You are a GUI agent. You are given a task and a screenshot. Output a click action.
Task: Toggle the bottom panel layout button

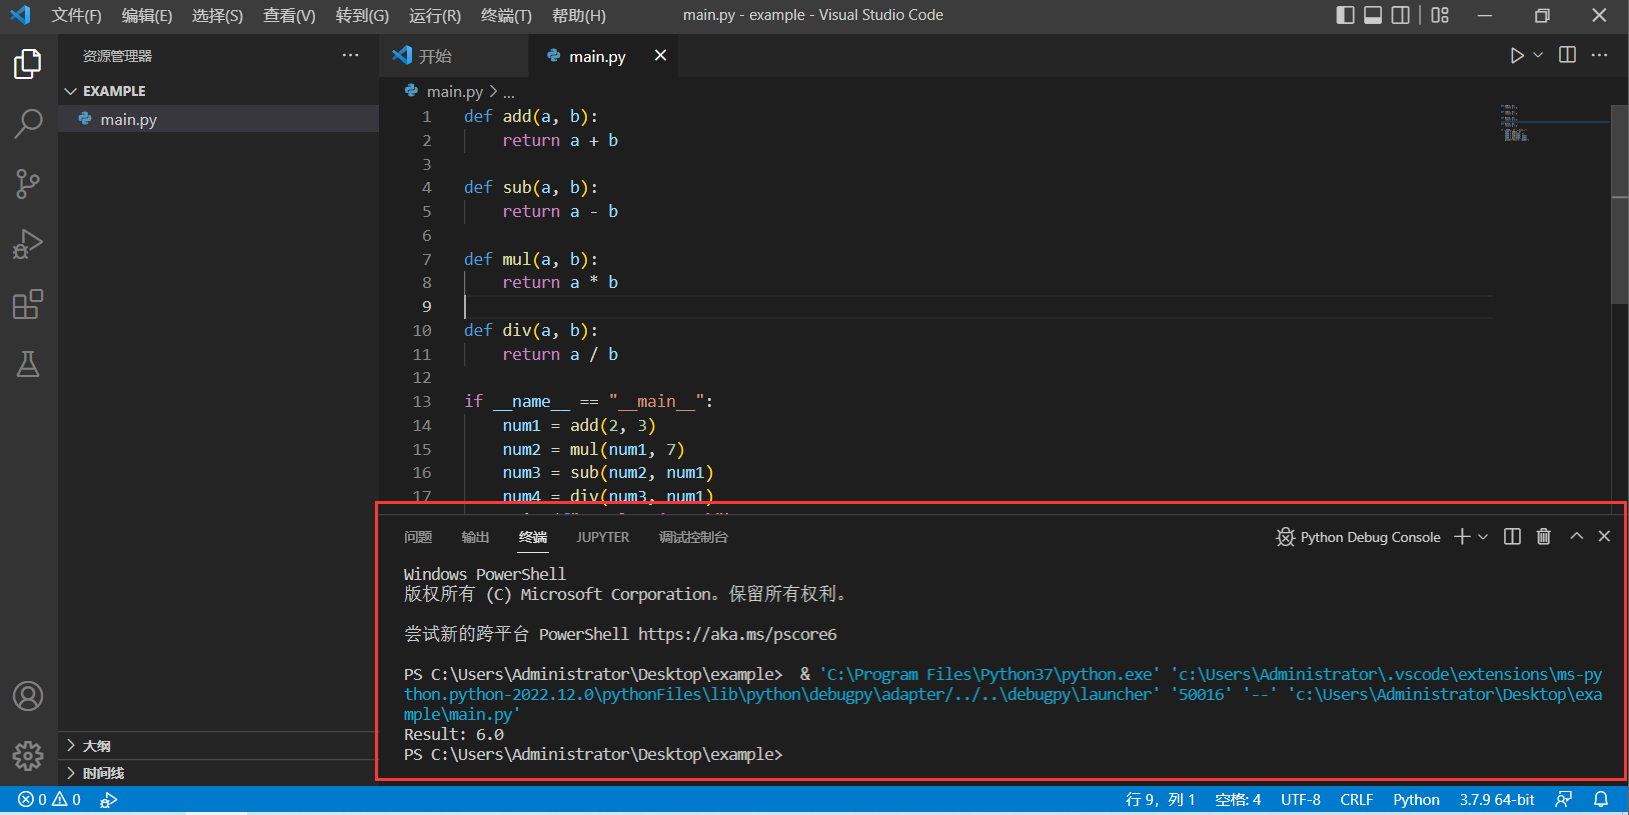click(x=1373, y=15)
